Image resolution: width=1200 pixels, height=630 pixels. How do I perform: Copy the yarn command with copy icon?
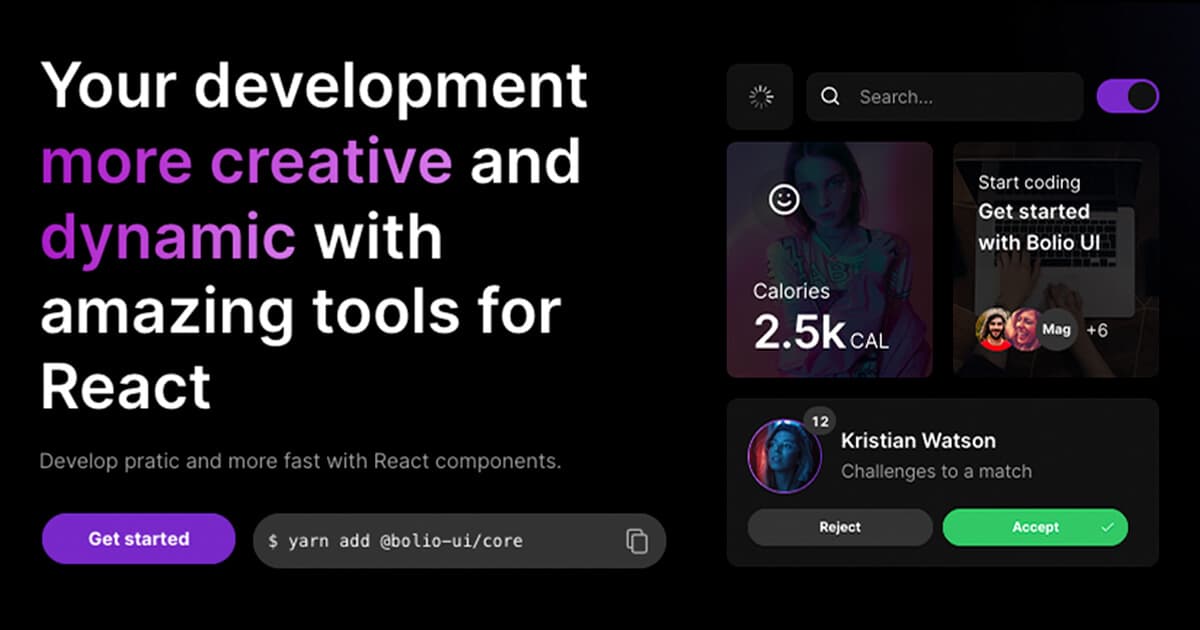637,541
